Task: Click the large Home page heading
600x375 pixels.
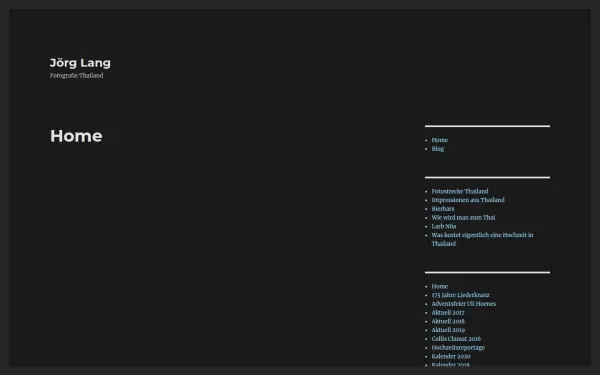Action: point(76,136)
